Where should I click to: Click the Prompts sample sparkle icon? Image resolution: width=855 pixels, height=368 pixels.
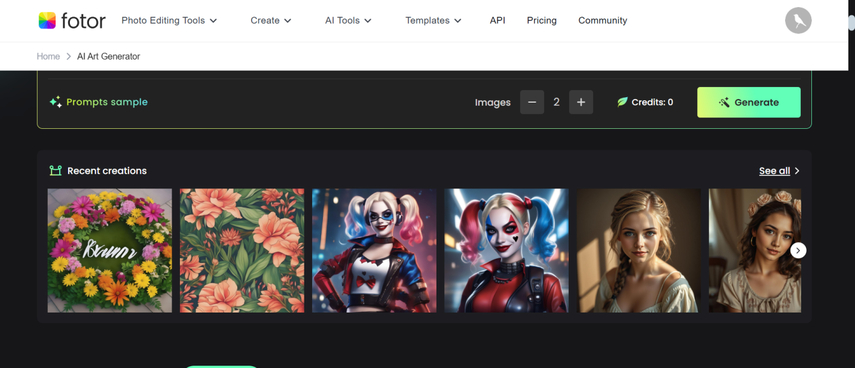(x=56, y=102)
